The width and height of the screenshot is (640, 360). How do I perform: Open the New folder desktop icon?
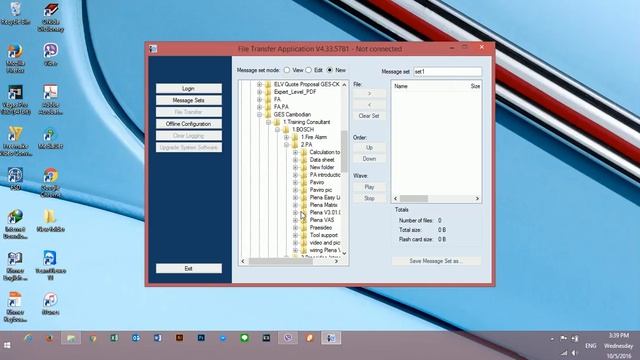tap(50, 221)
